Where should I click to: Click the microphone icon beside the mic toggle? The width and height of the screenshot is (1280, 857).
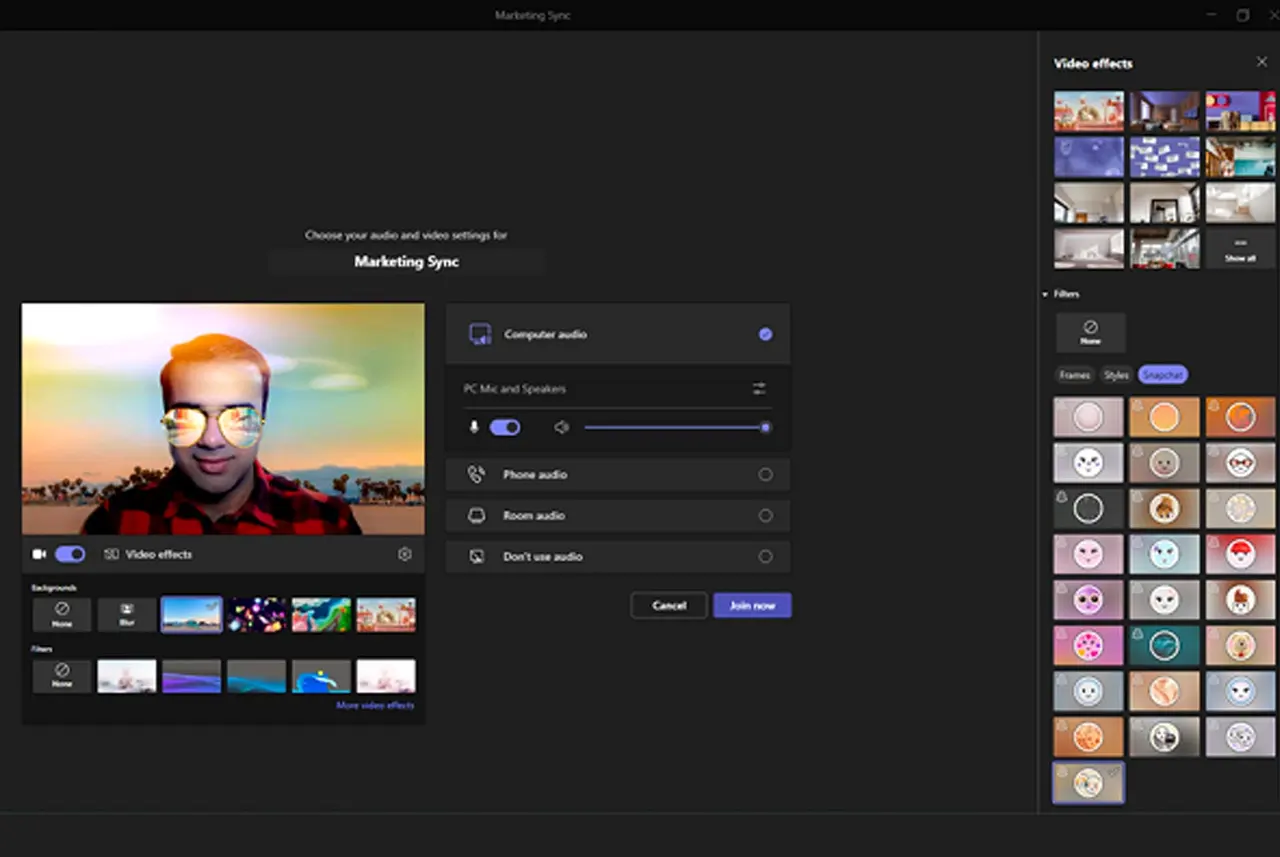474,427
